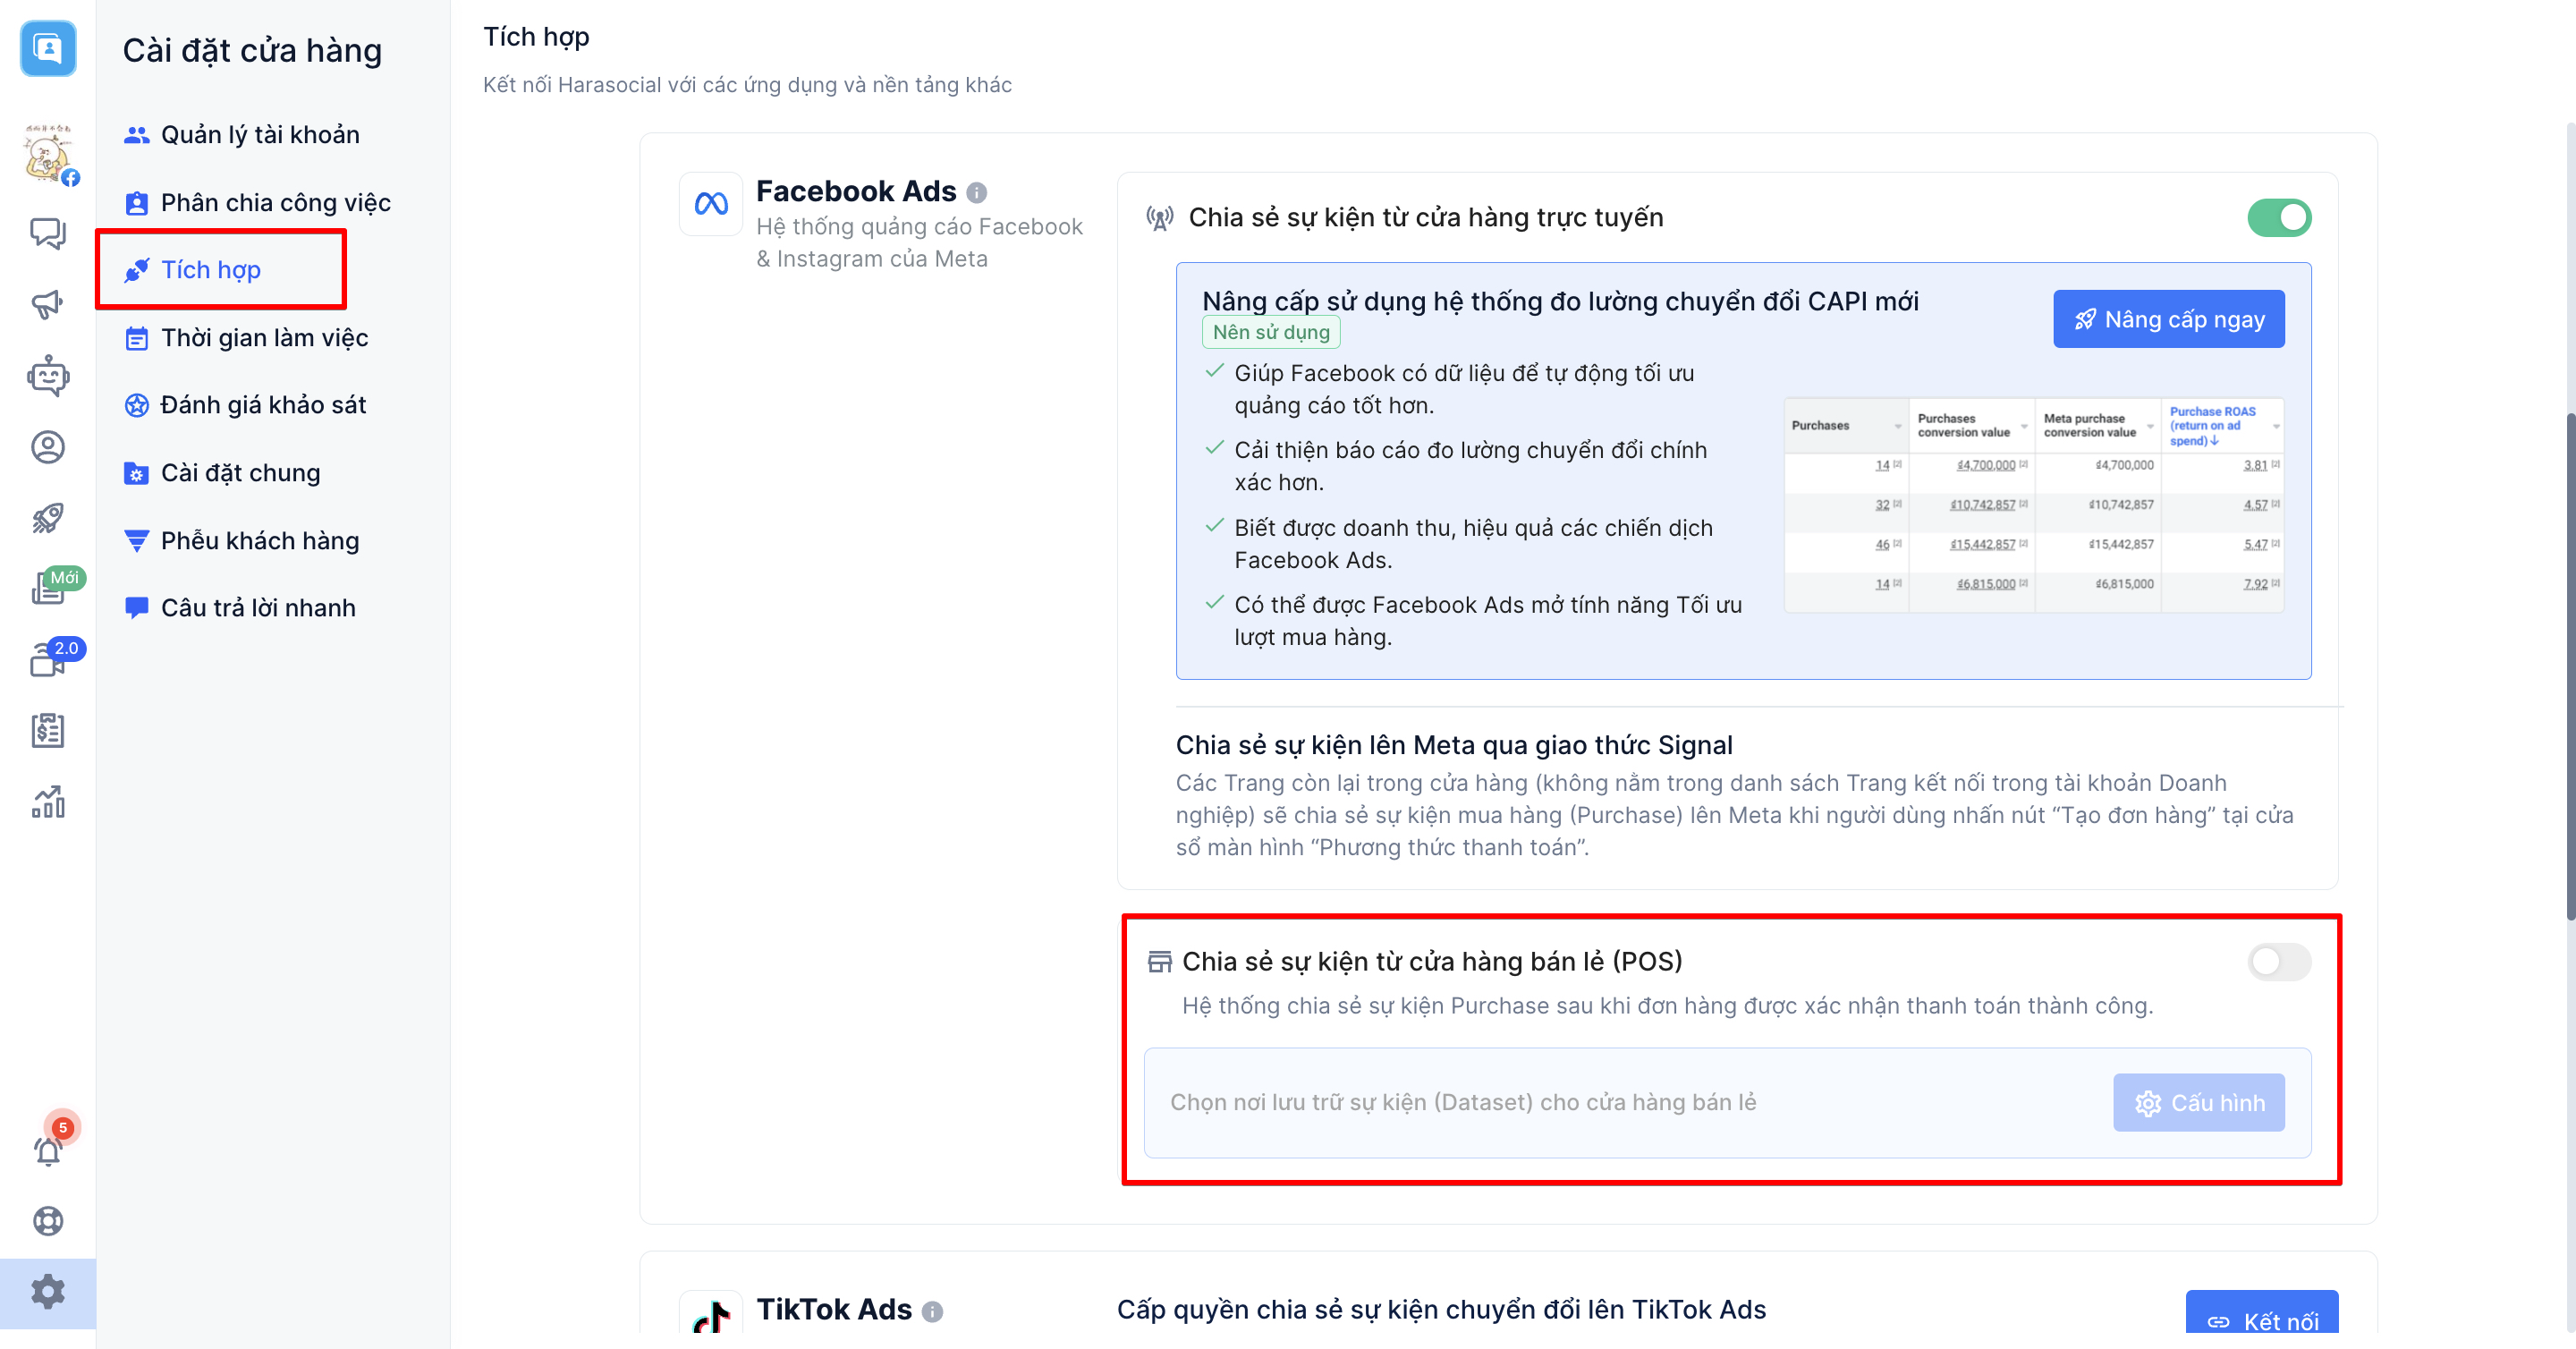Viewport: 2576px width, 1349px height.
Task: Click the Nâng cấp ngay button
Action: [x=2168, y=319]
